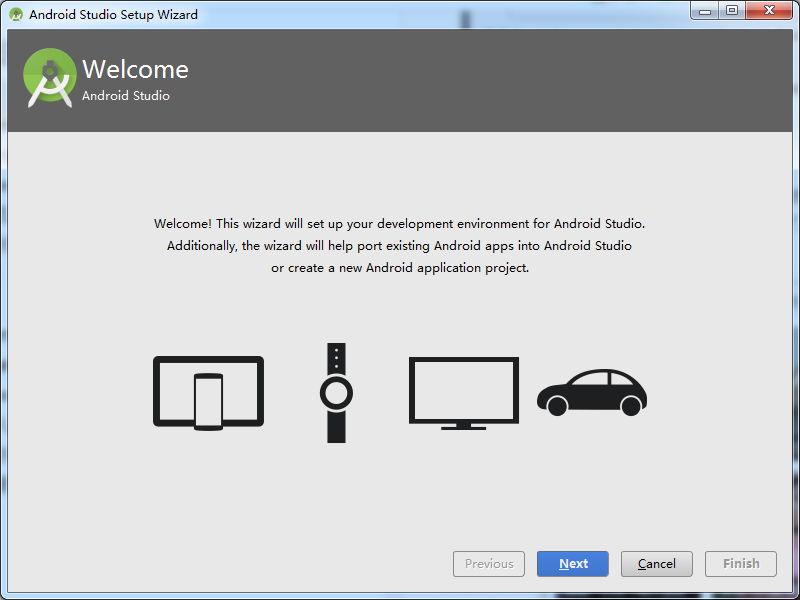Screen dimensions: 800x600
Task: Maximize the Setup Wizard window
Action: point(732,10)
